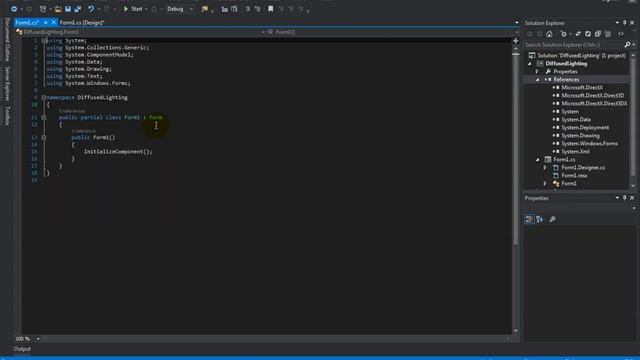640x360 pixels.
Task: Close the Form1.cs tab
Action: (x=53, y=22)
